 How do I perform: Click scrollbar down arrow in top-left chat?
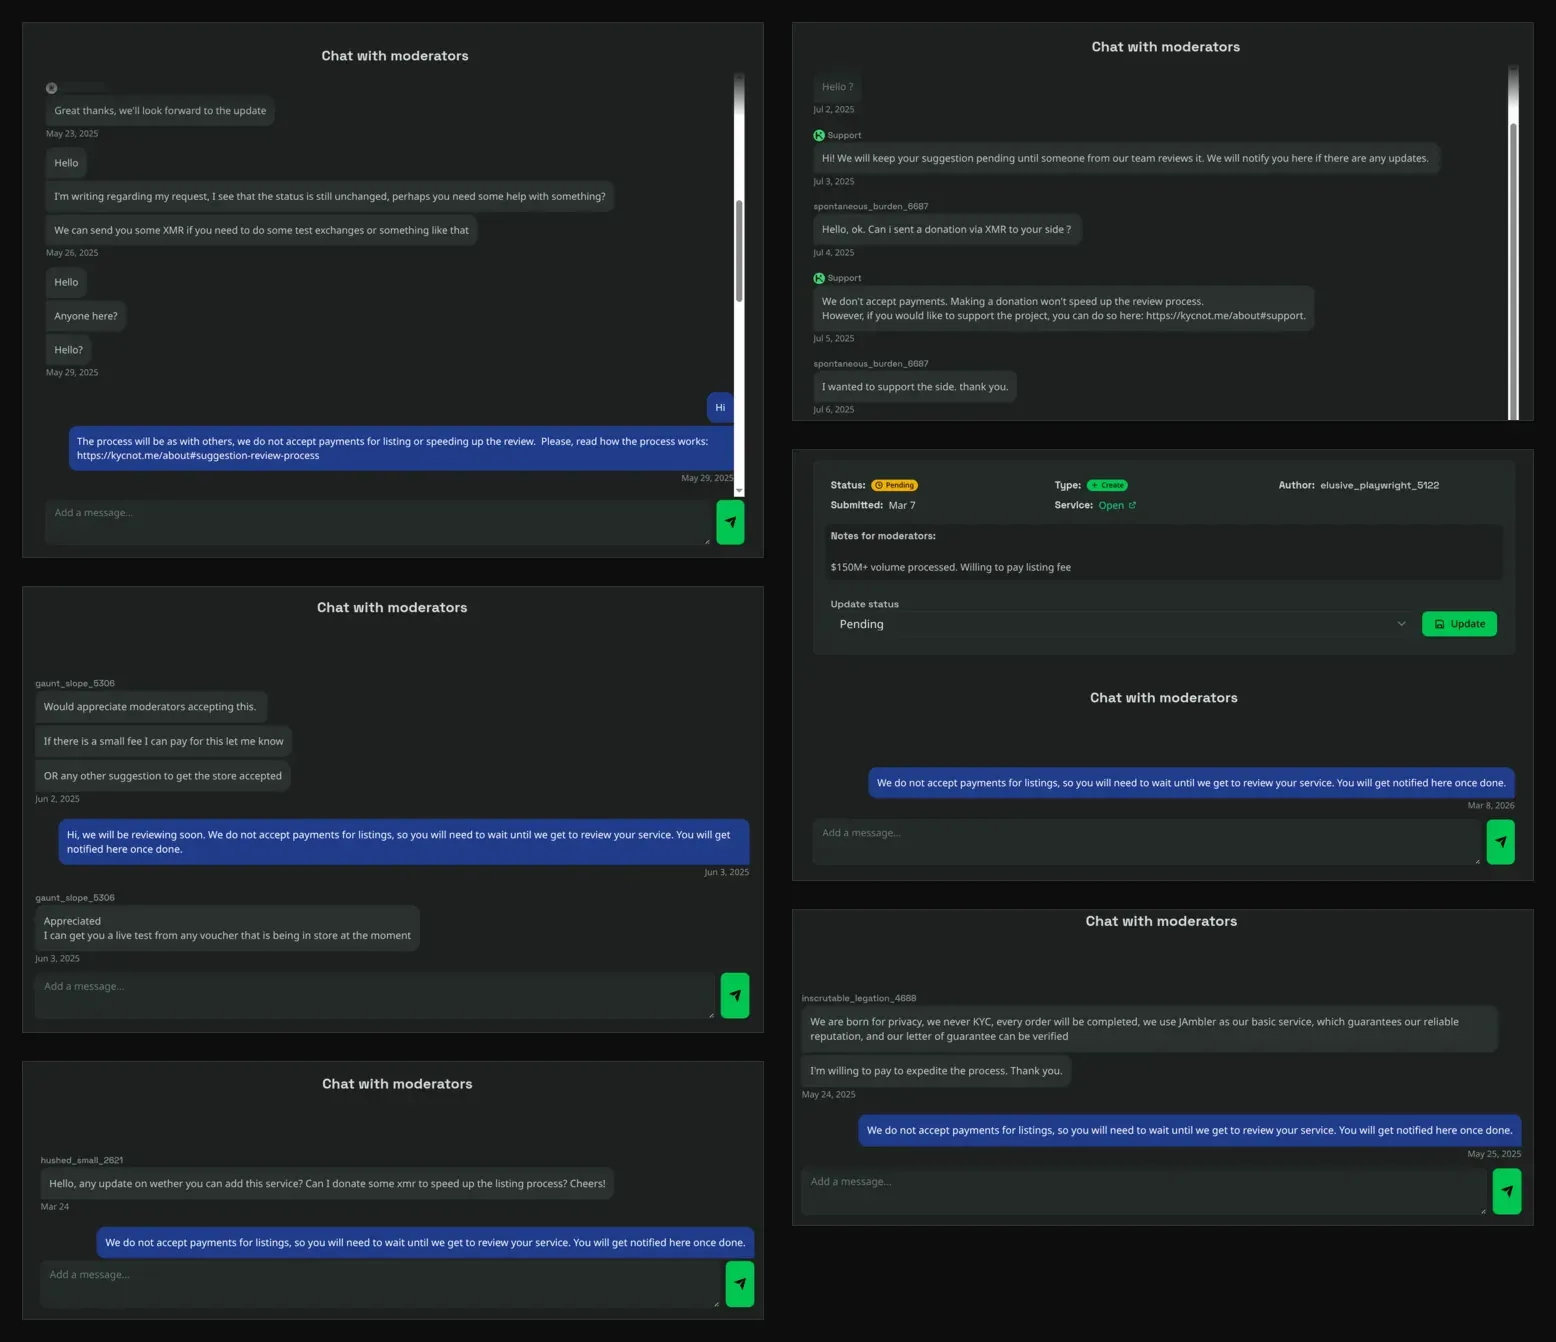point(739,491)
